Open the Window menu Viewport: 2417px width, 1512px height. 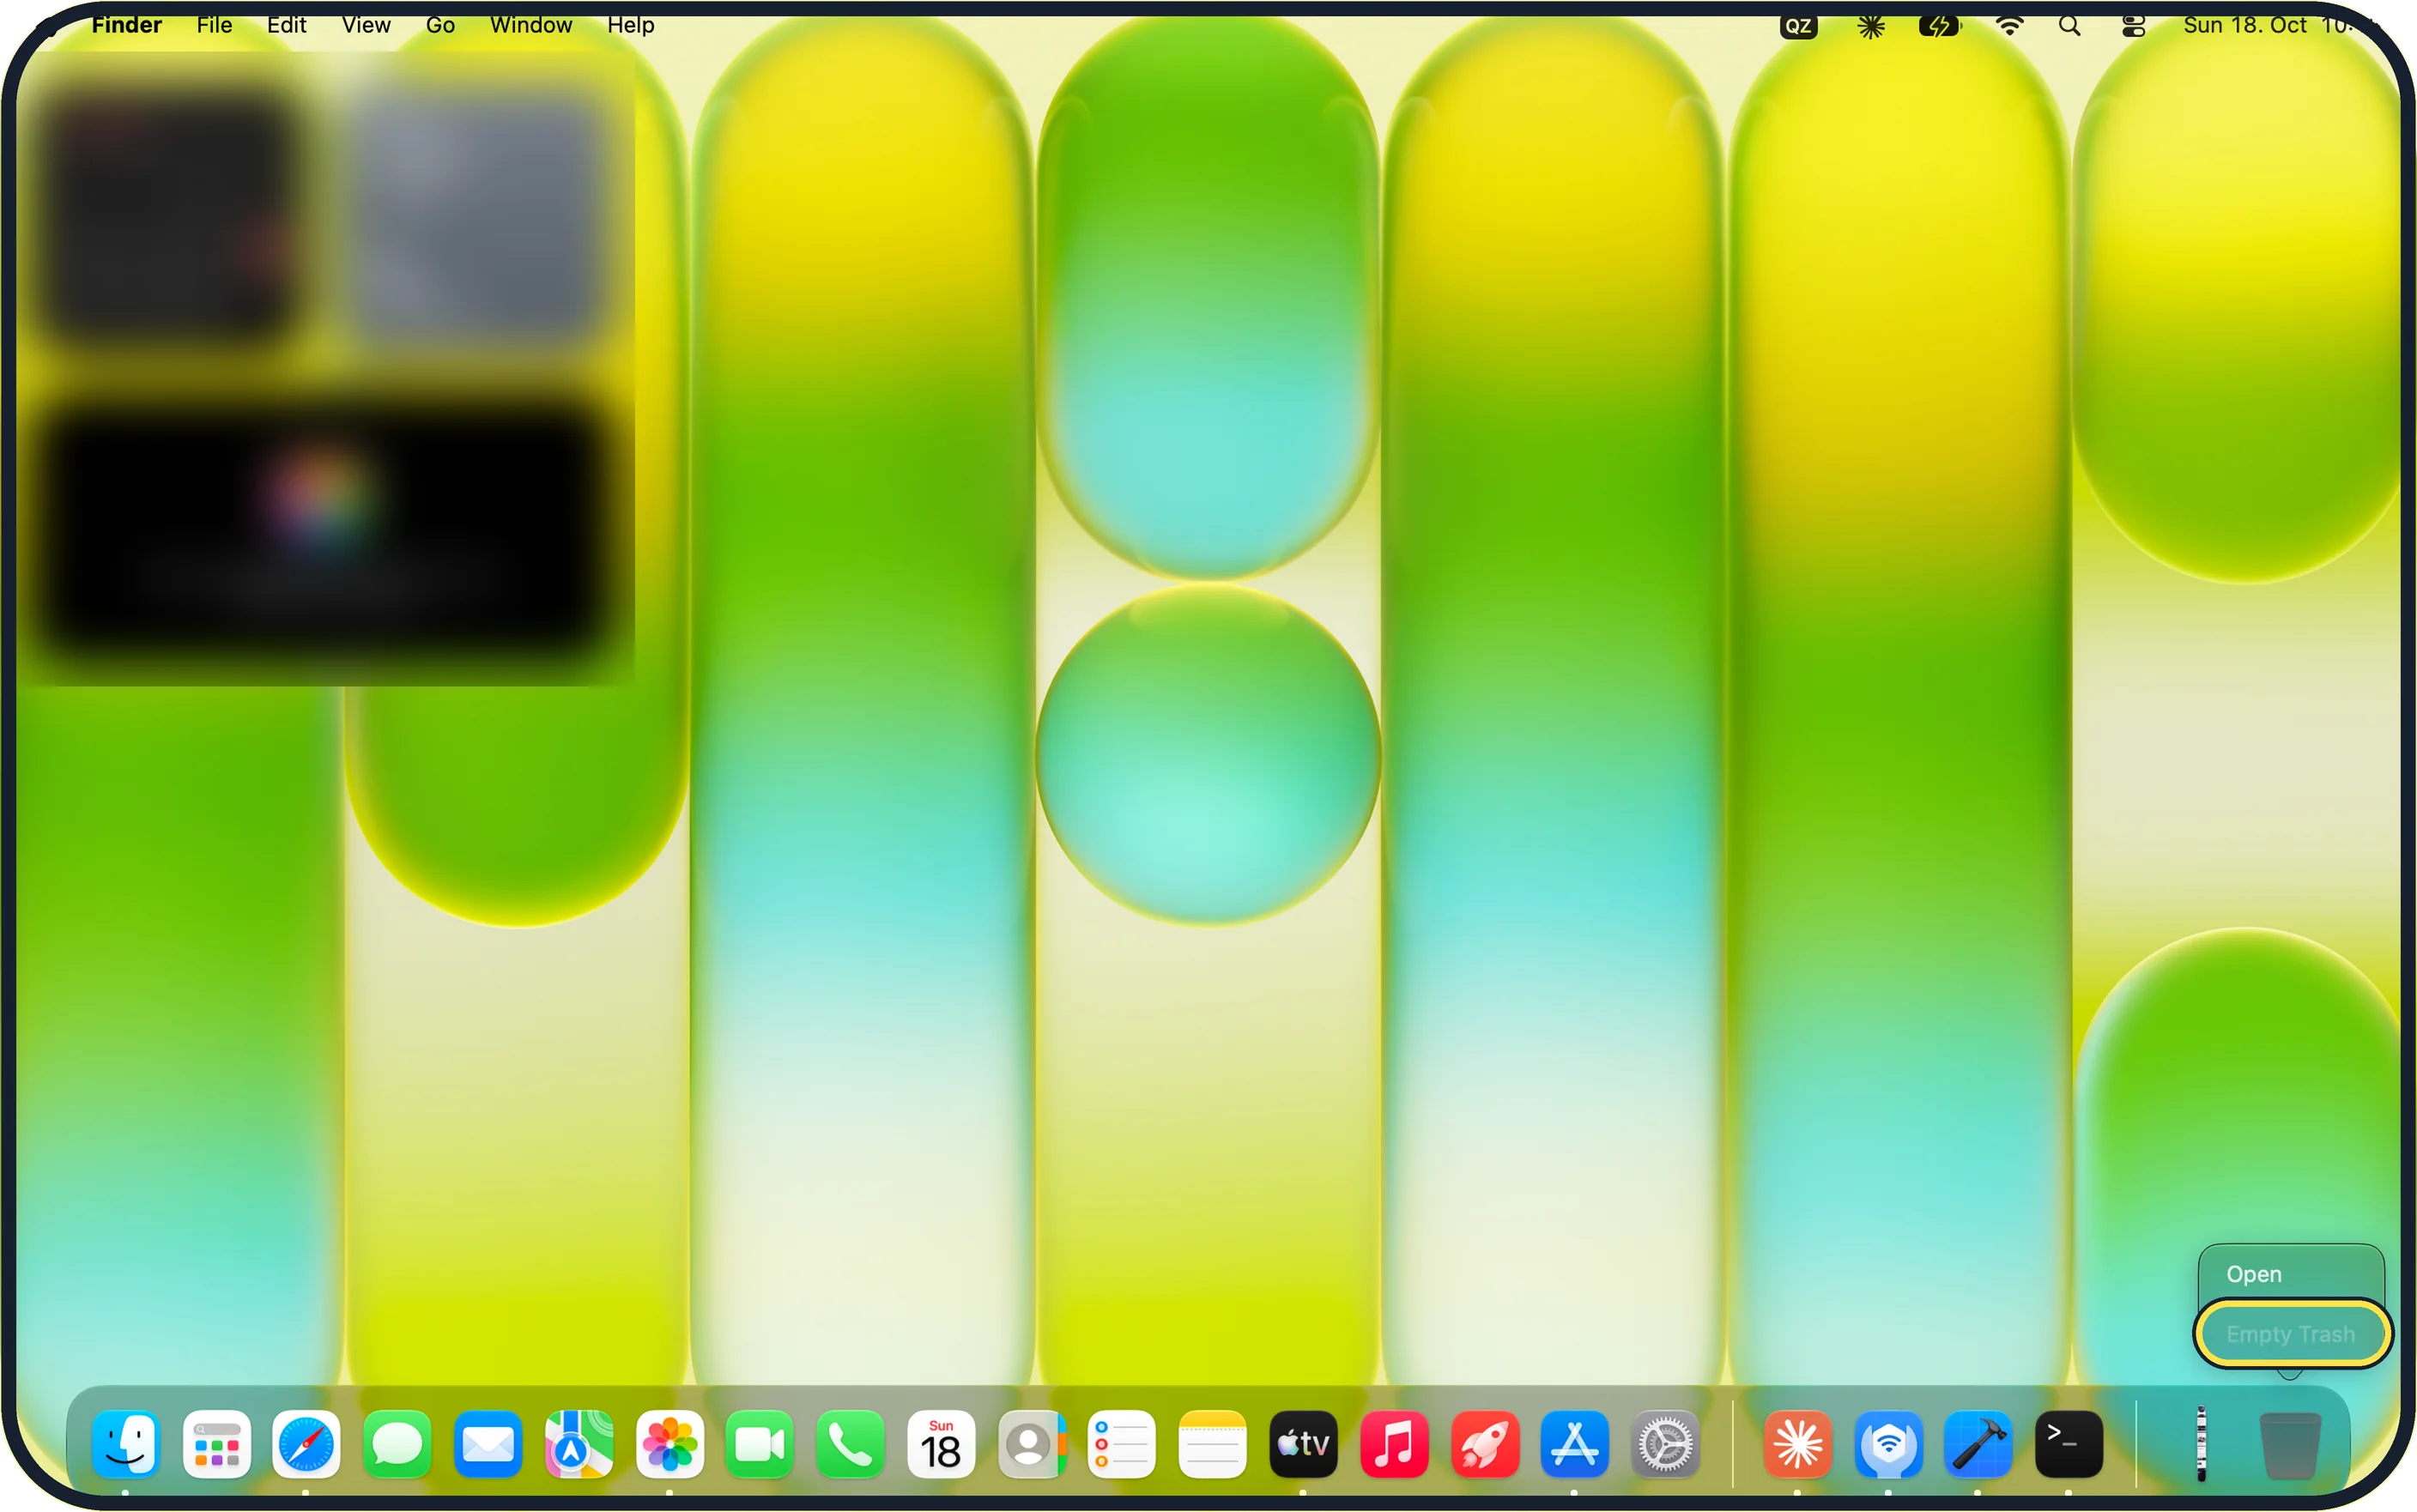[531, 25]
